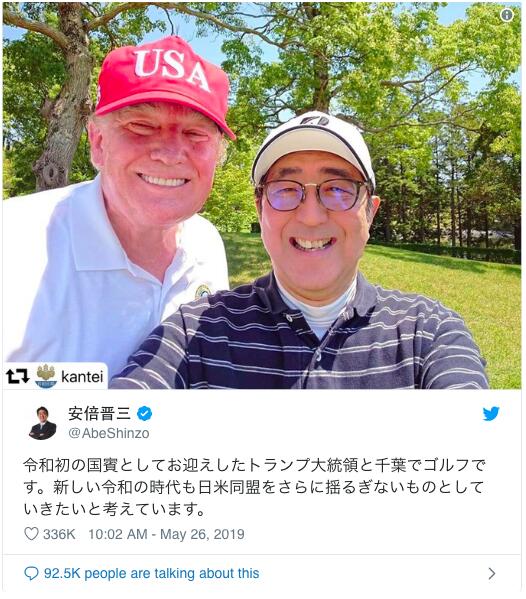The width and height of the screenshot is (526, 599).
Task: Open the tweet author's profile avatar
Action: [43, 423]
